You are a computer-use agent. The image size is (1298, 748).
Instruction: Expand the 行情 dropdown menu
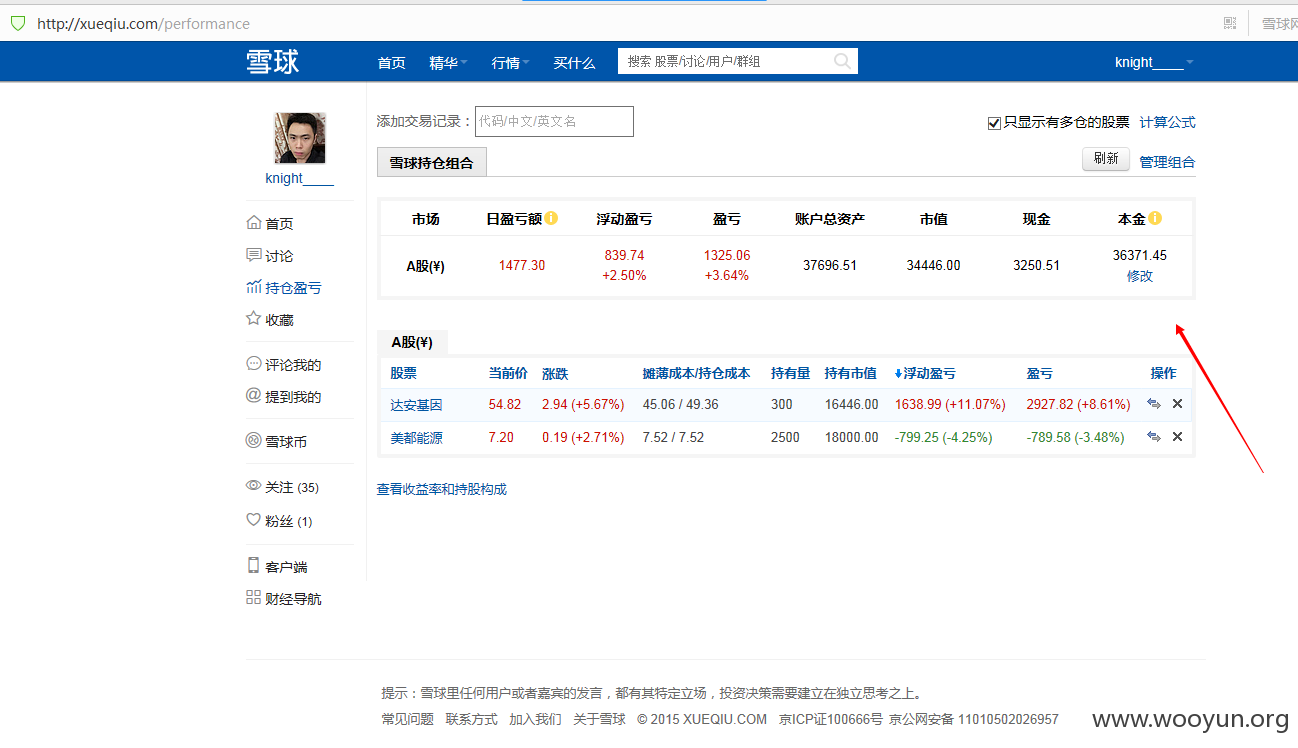point(510,63)
